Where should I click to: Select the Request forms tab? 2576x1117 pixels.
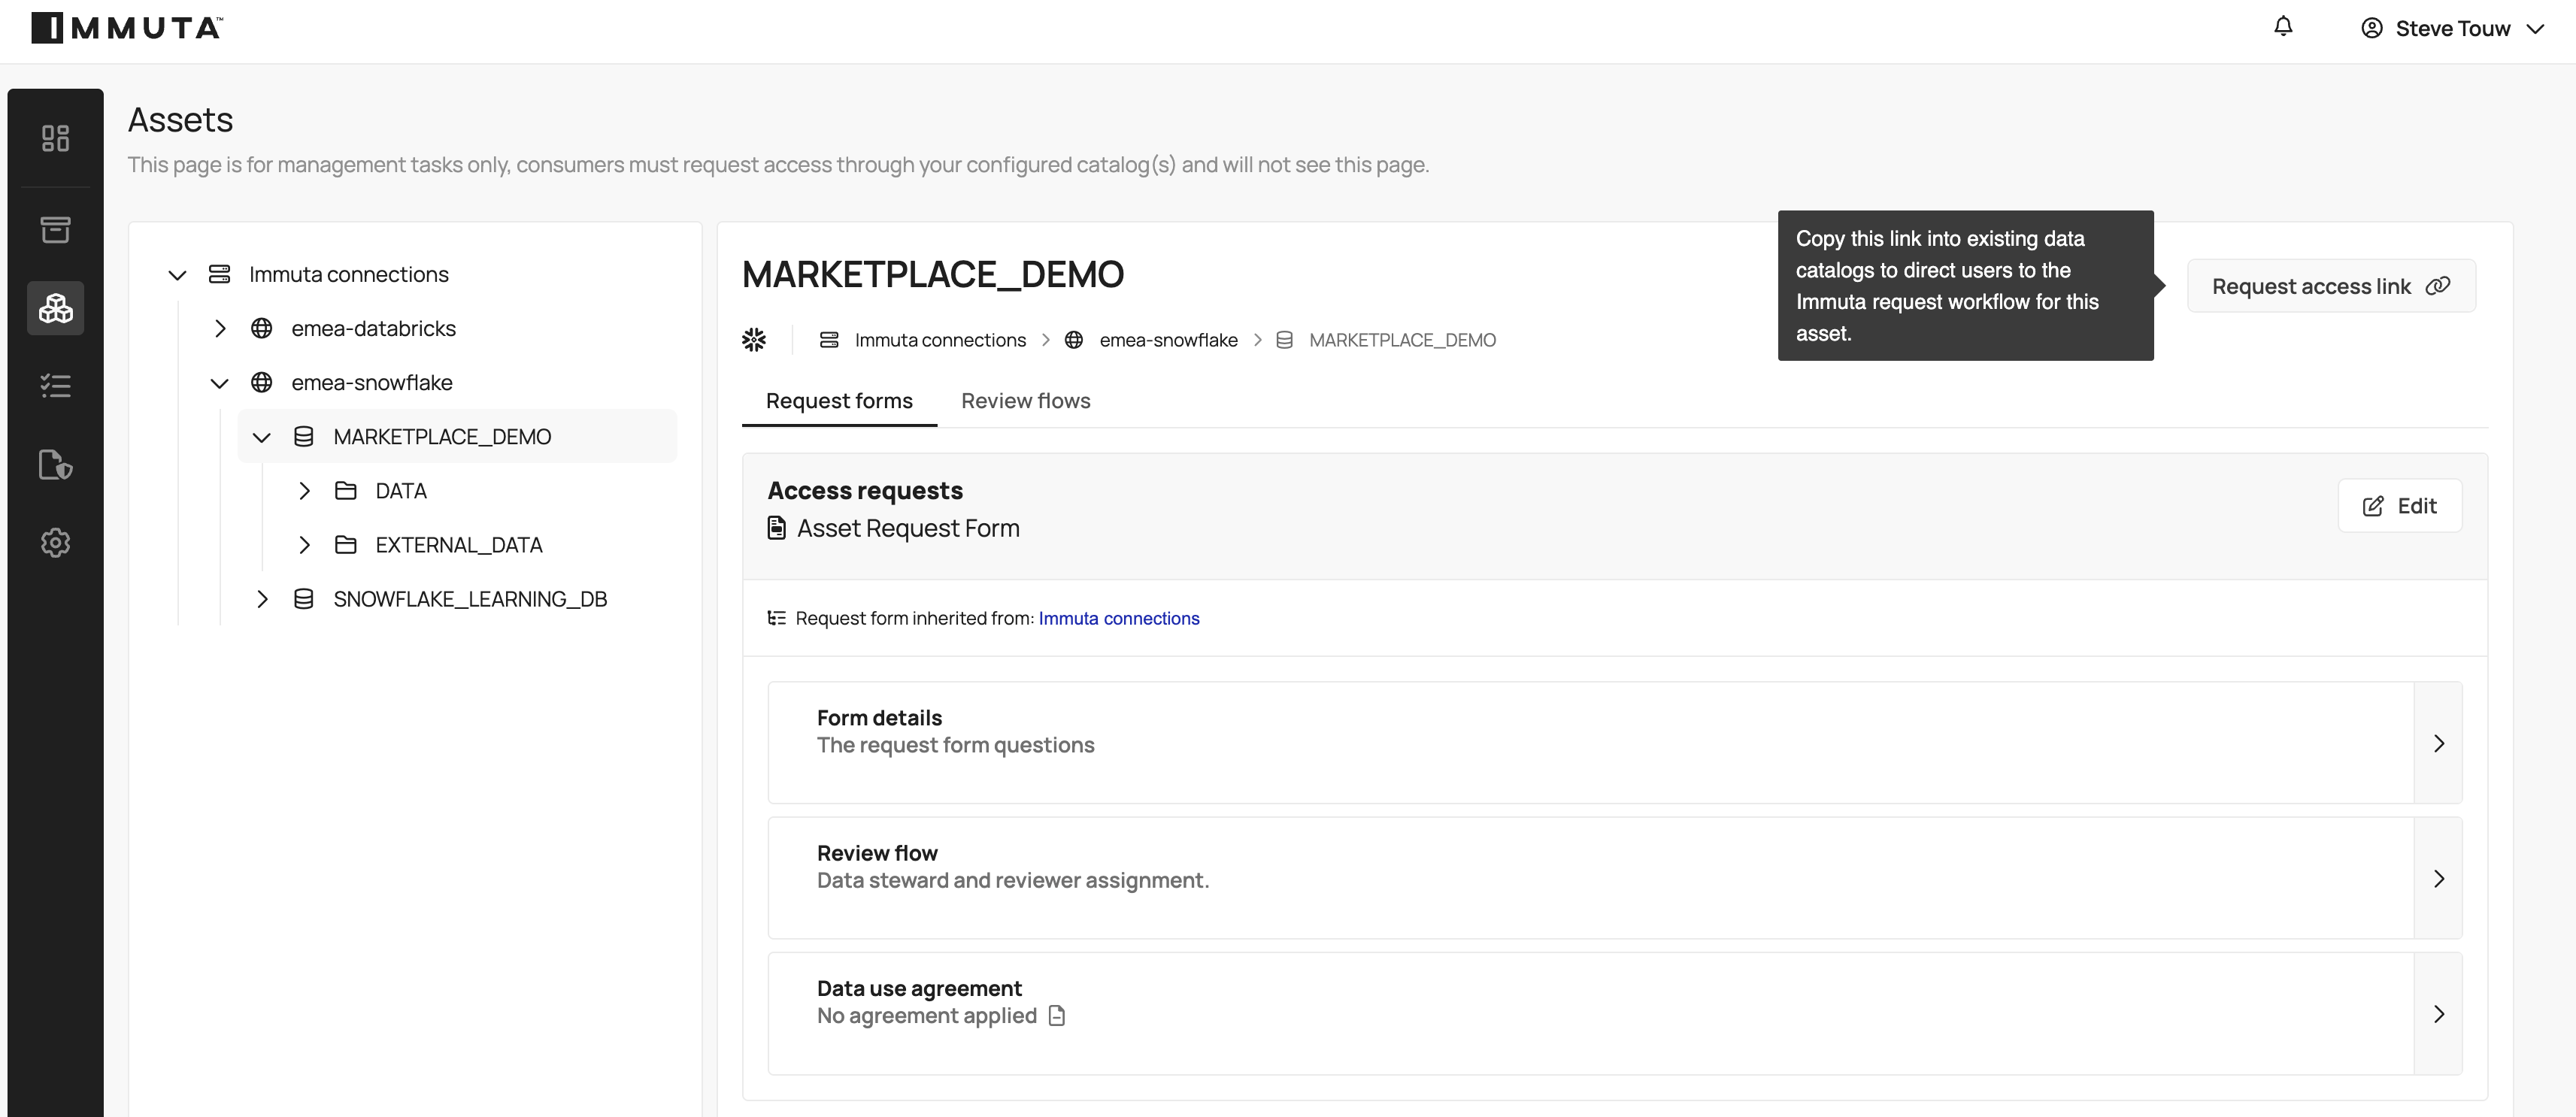click(x=838, y=401)
